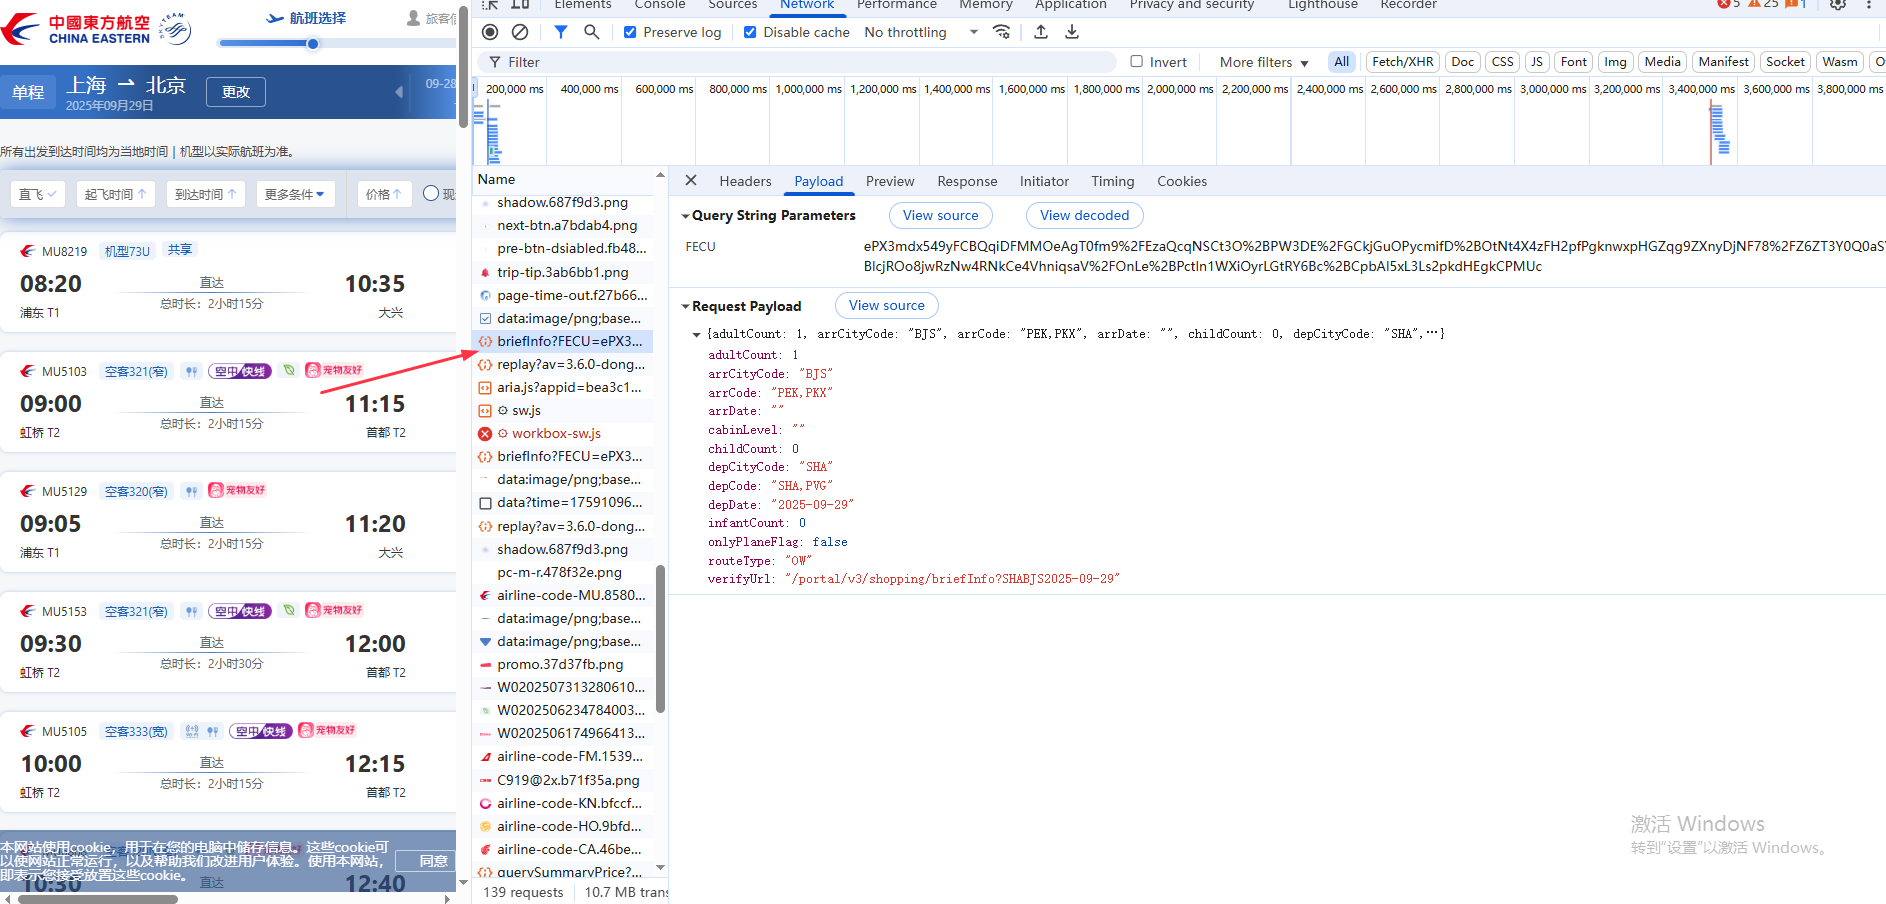Click the booking progress slider handle
The width and height of the screenshot is (1886, 904).
coord(313,44)
